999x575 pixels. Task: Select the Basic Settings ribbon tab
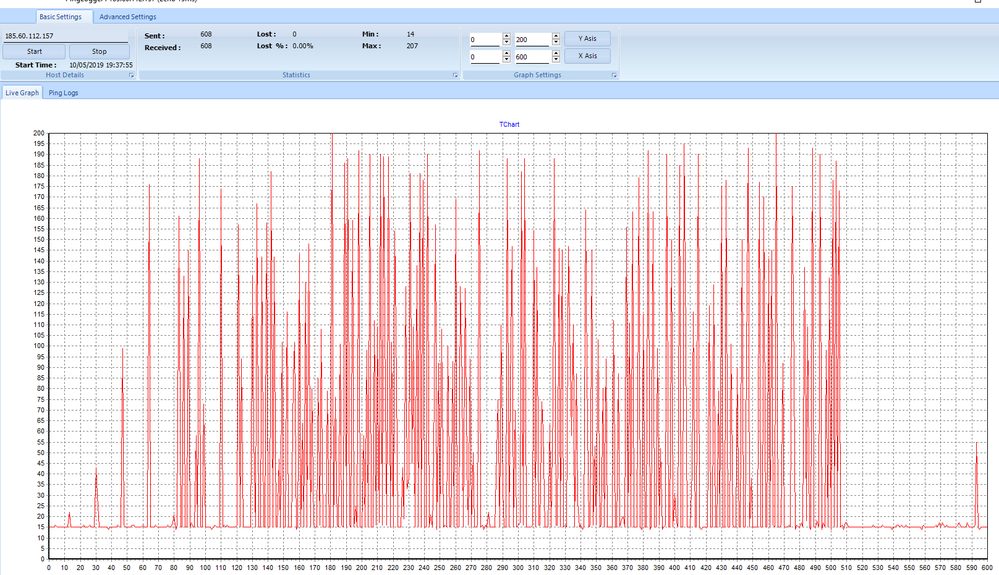[60, 17]
